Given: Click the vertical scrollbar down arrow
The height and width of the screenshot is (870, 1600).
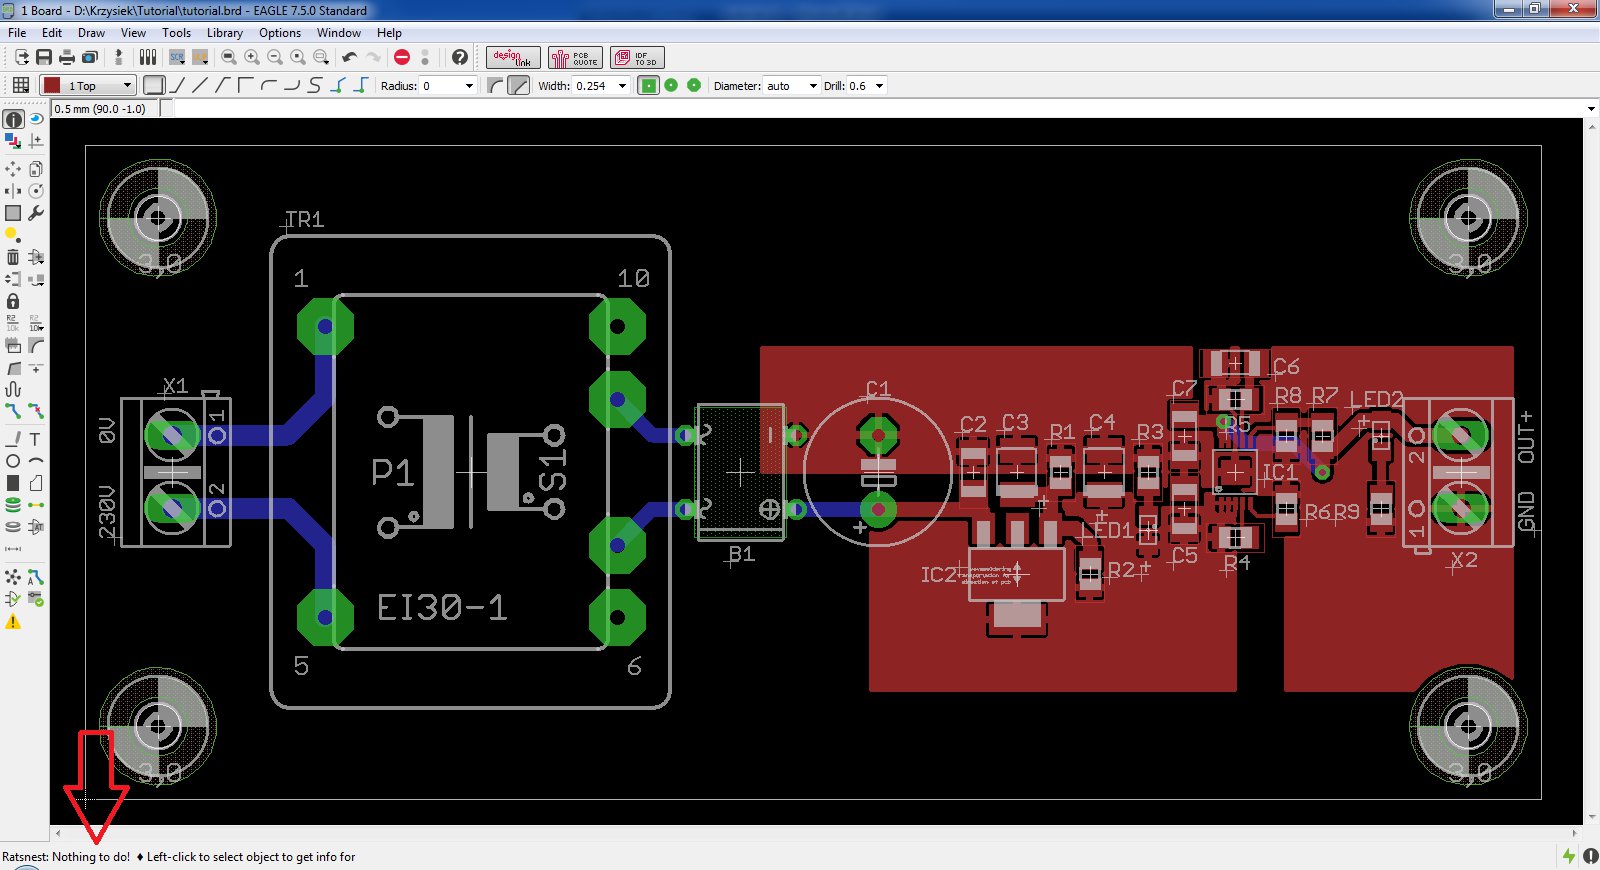Looking at the screenshot, I should [1591, 817].
